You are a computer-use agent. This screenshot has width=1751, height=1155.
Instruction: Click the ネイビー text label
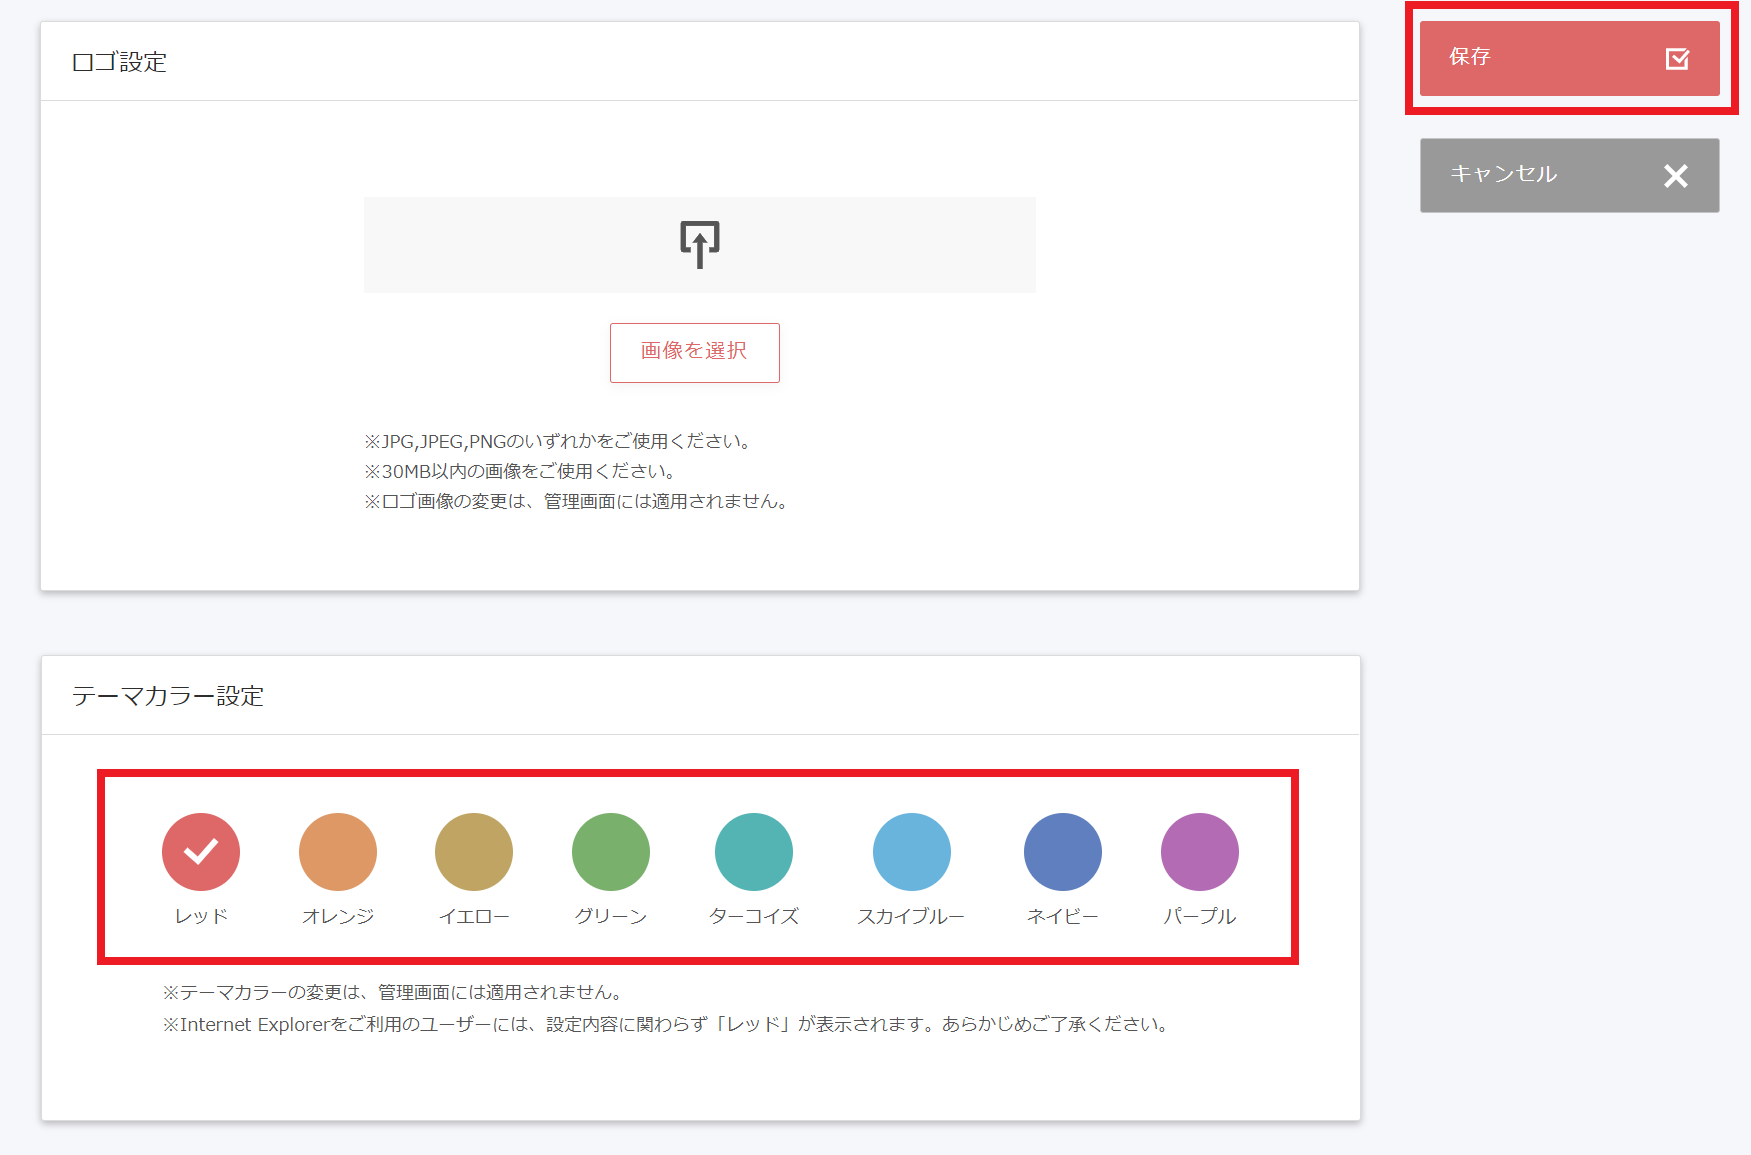click(x=1062, y=916)
